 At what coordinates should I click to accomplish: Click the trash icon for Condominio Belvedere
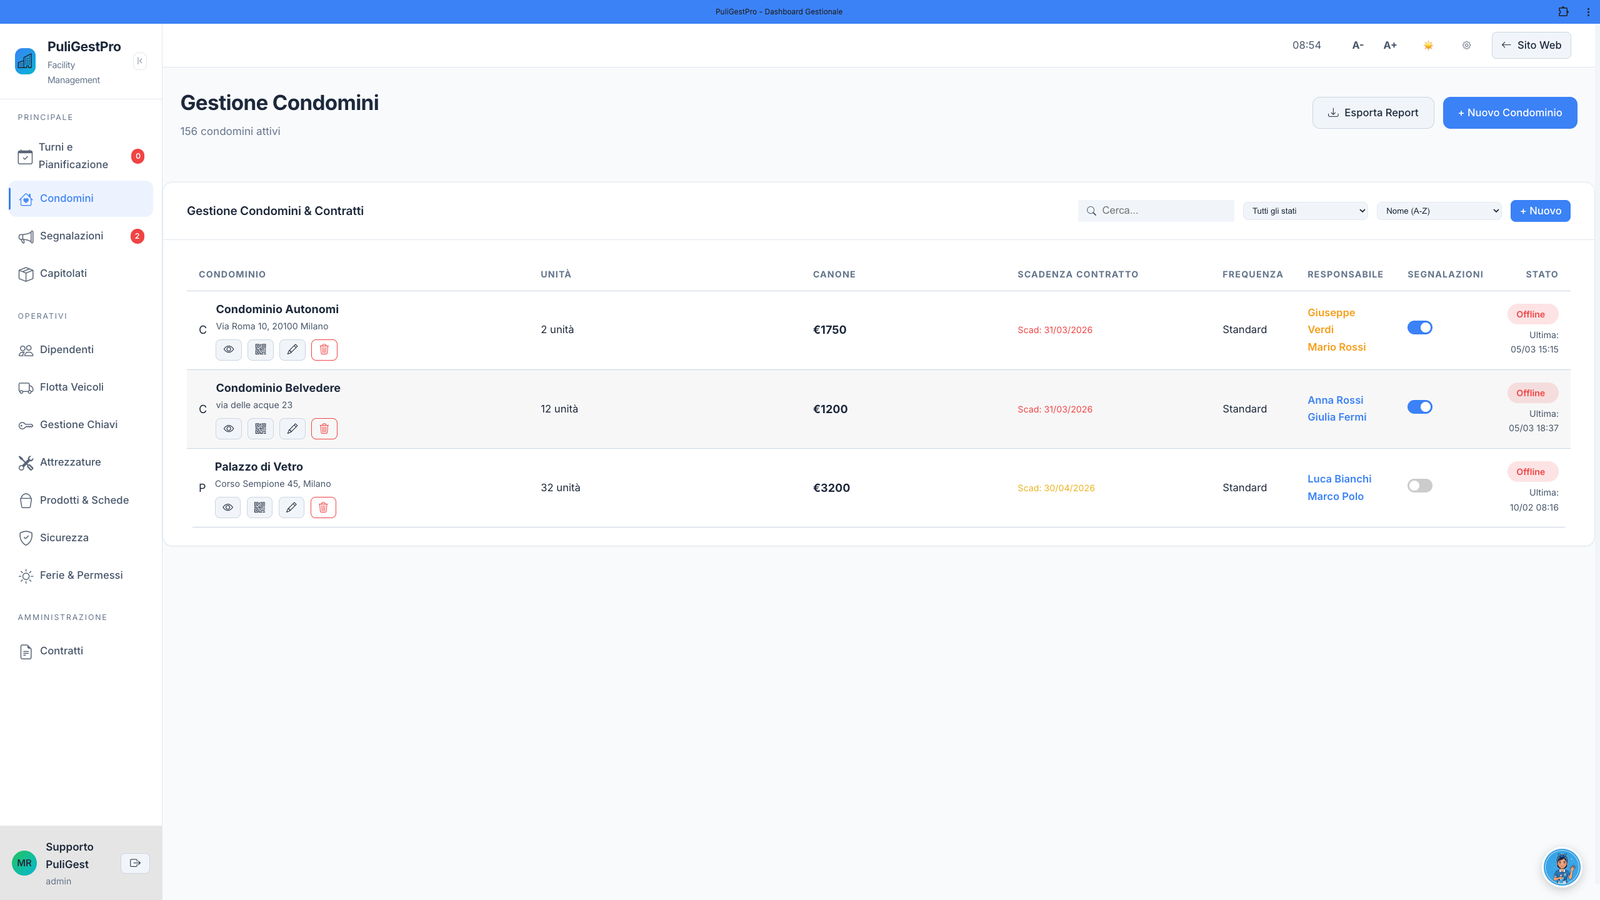(x=324, y=429)
